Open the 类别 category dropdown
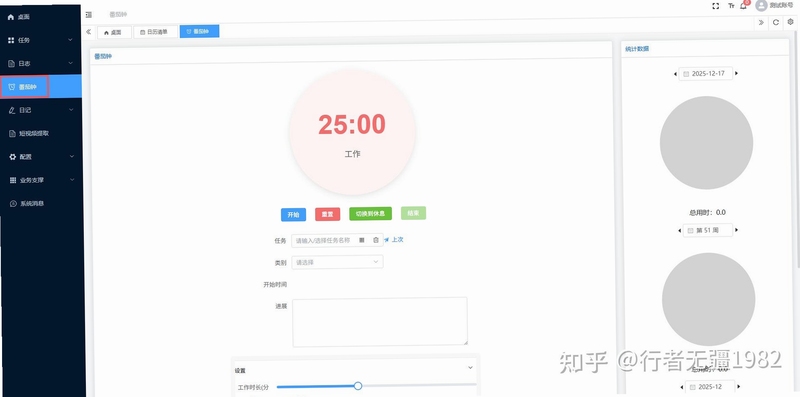This screenshot has width=800, height=397. pyautogui.click(x=337, y=262)
